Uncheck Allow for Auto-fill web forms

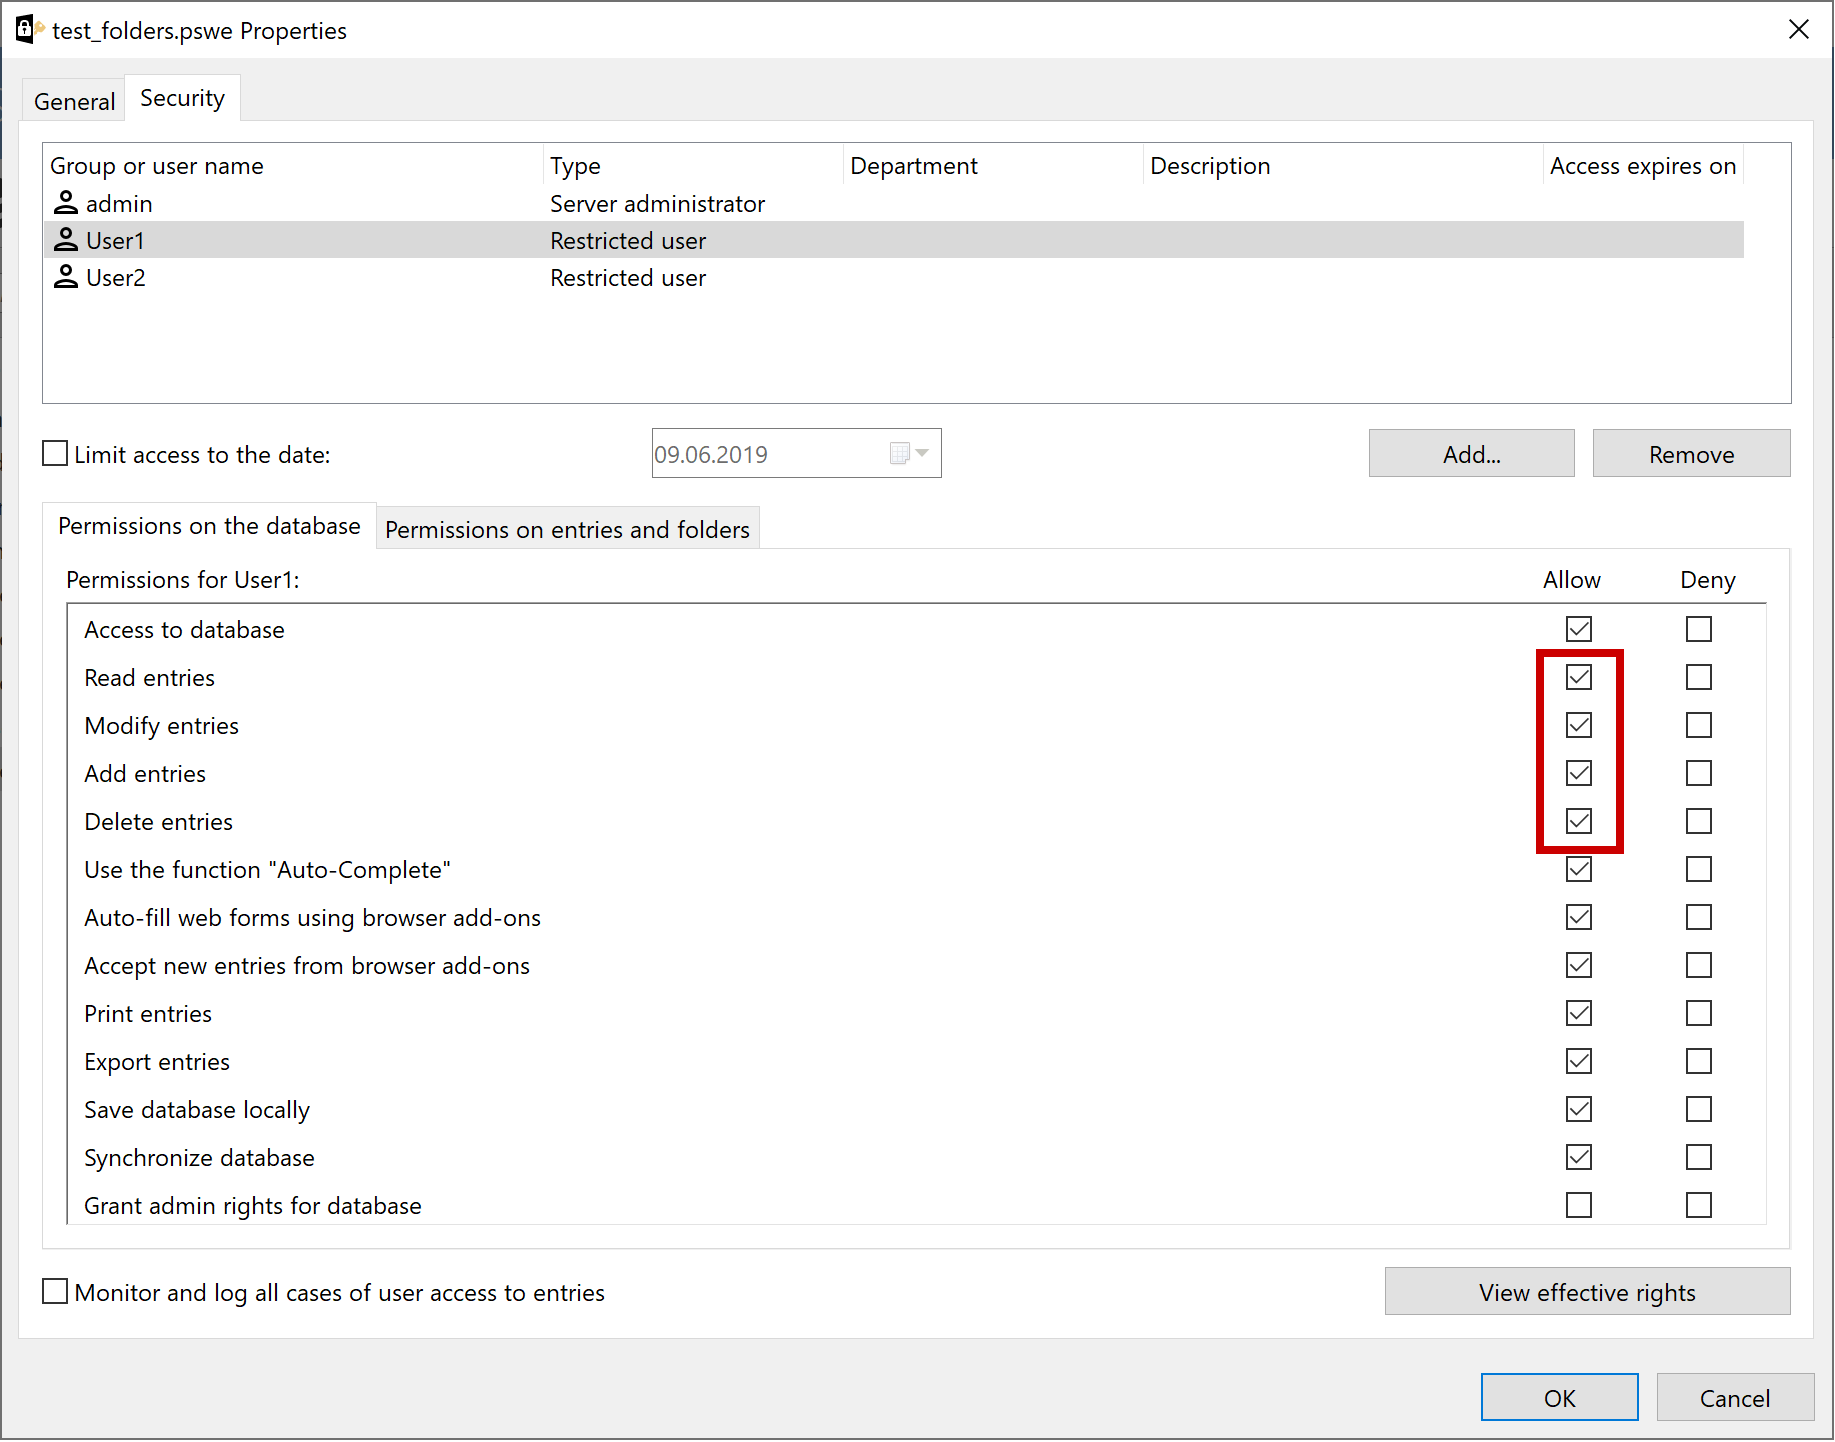(1579, 917)
